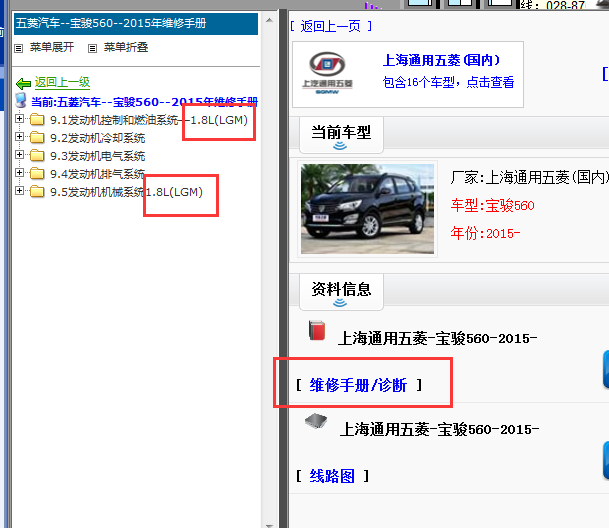
Task: Open the 维修手册/诊断 link
Action: (358, 385)
